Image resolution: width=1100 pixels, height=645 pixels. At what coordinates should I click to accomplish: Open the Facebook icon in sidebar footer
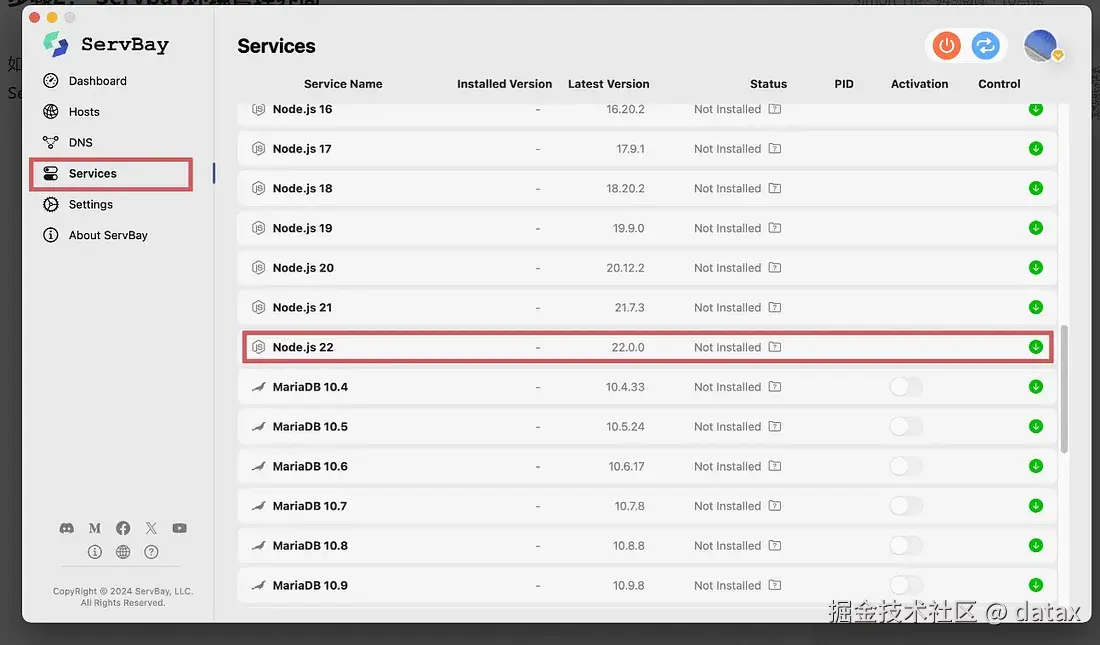click(x=123, y=528)
